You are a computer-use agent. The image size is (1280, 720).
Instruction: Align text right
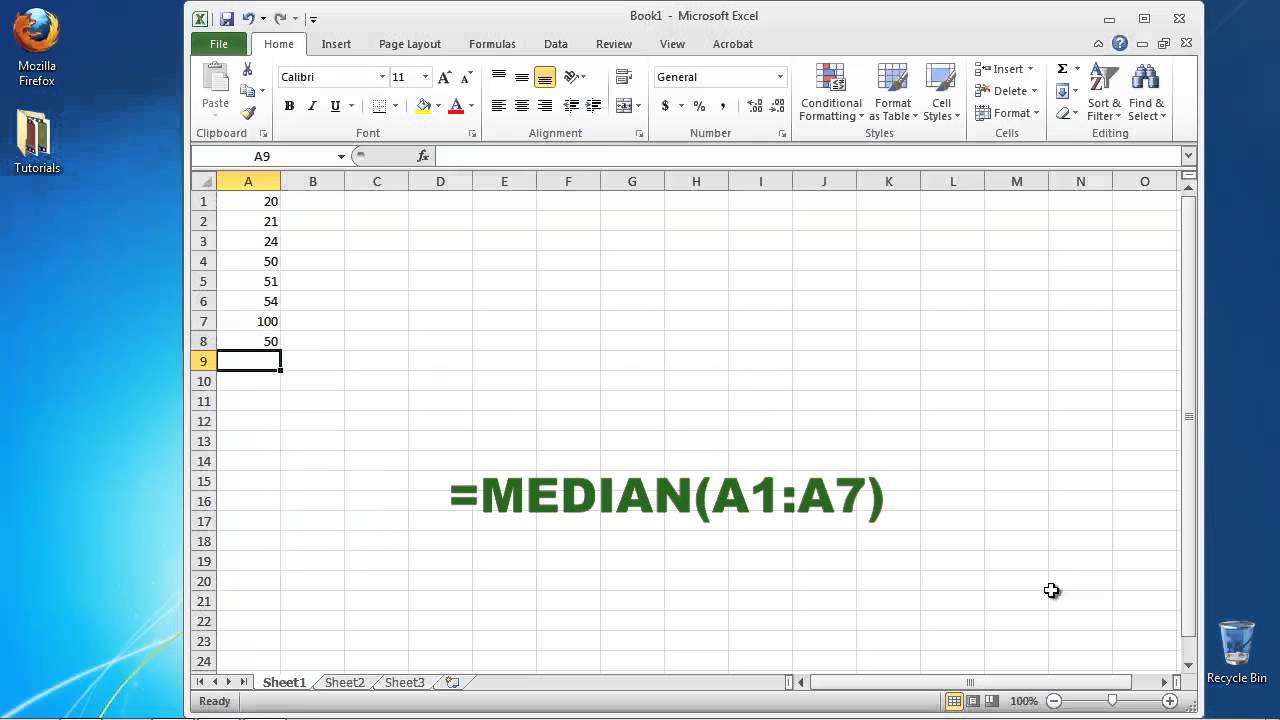545,106
